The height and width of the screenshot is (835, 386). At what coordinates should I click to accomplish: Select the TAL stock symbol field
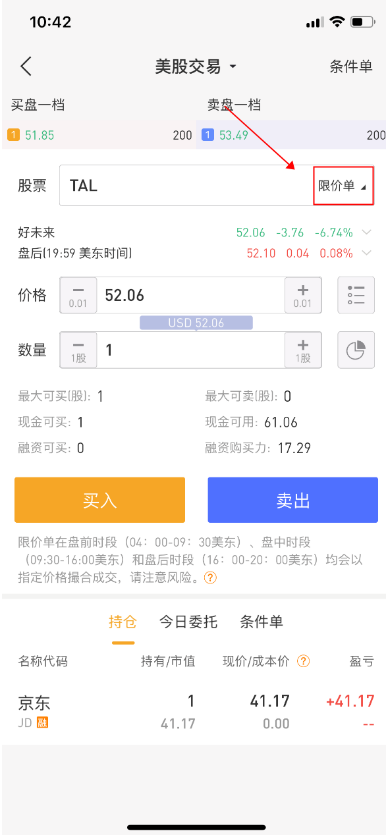point(186,186)
